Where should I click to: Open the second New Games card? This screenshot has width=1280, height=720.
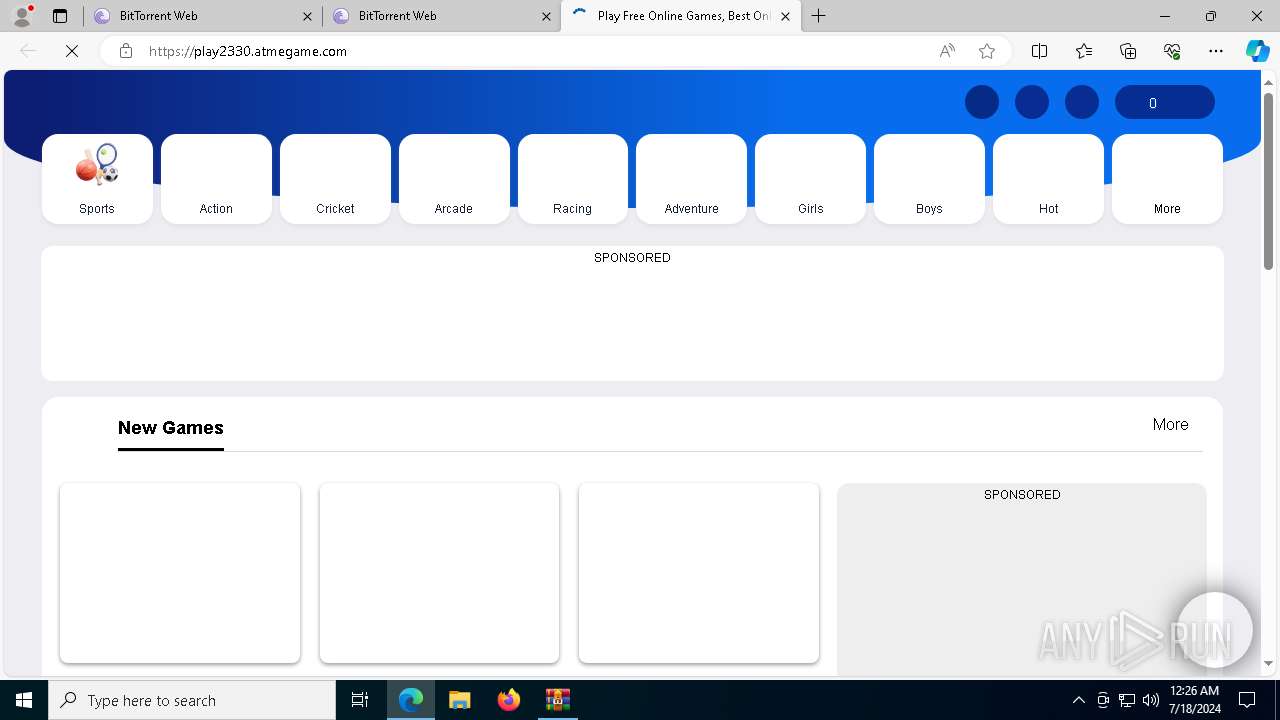coord(439,573)
